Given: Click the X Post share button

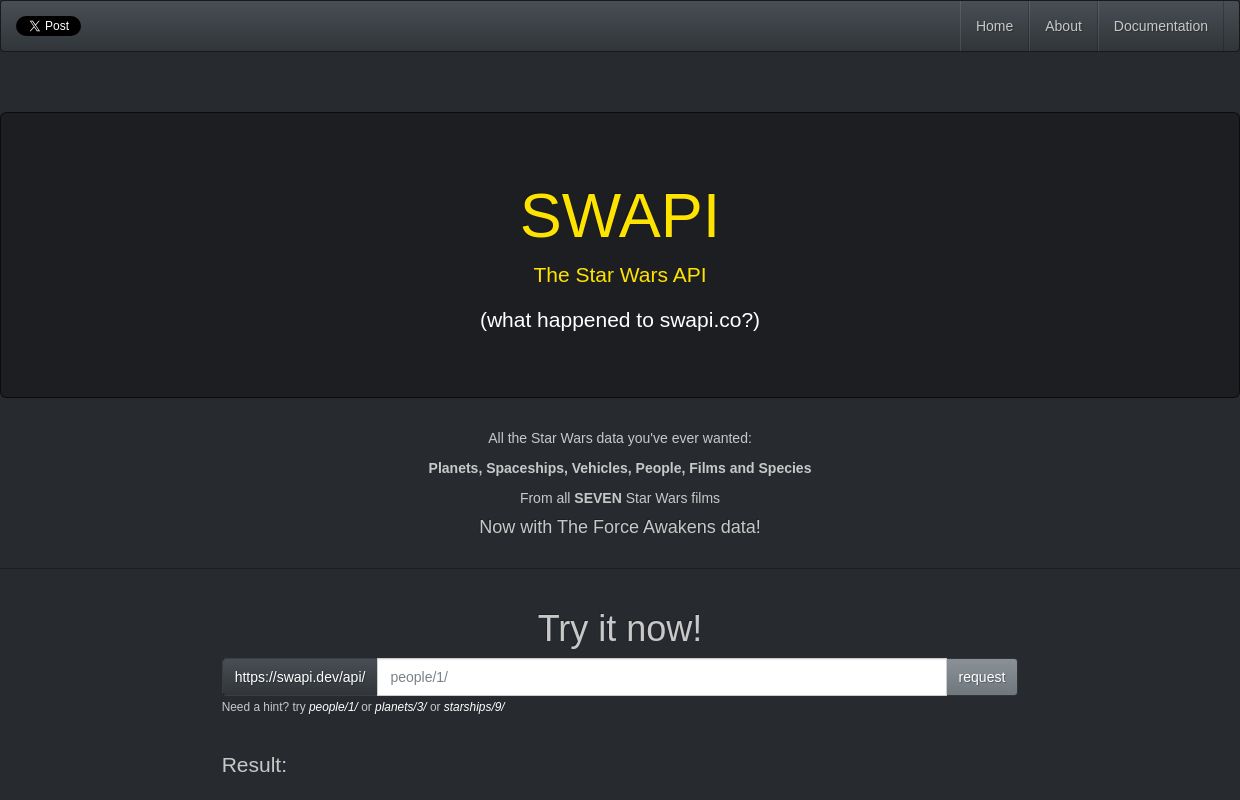Looking at the screenshot, I should coord(48,26).
